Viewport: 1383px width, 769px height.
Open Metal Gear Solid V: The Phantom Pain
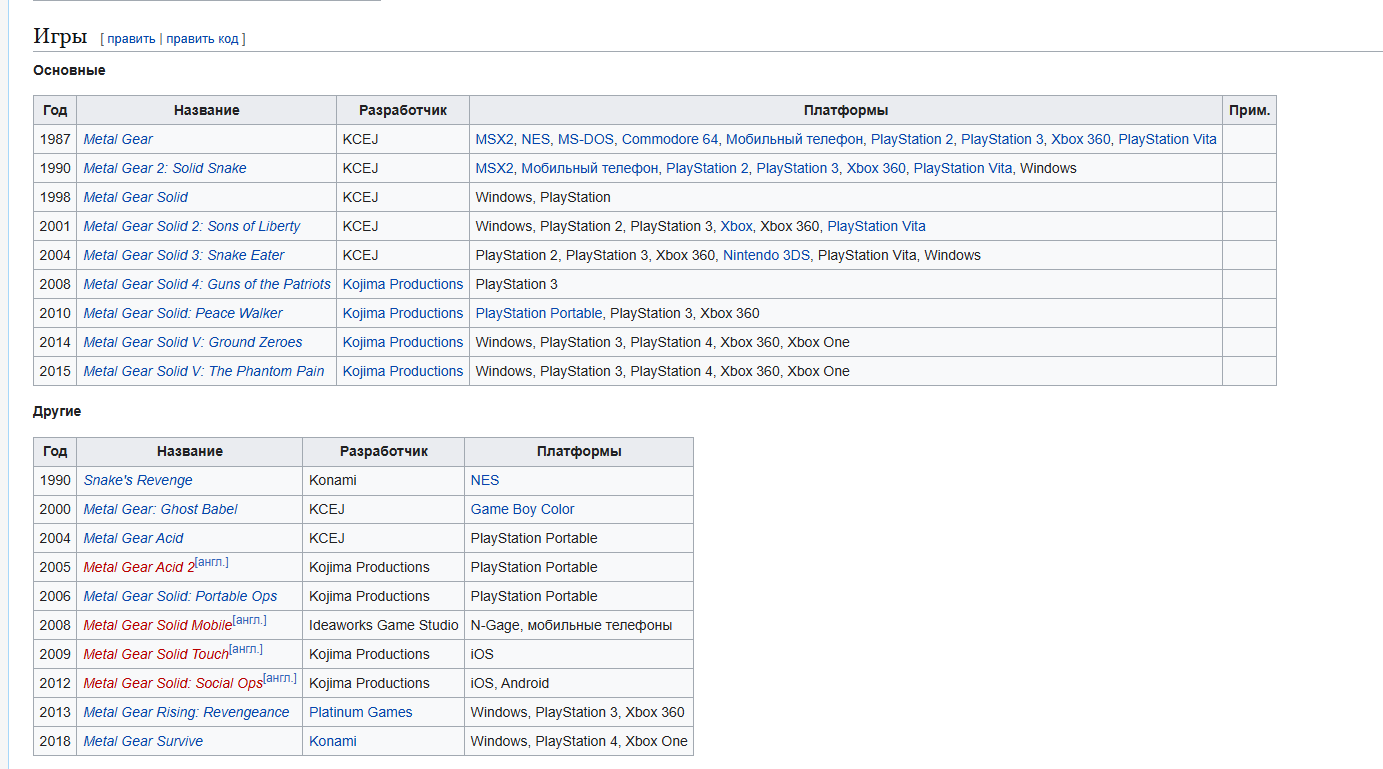(203, 371)
